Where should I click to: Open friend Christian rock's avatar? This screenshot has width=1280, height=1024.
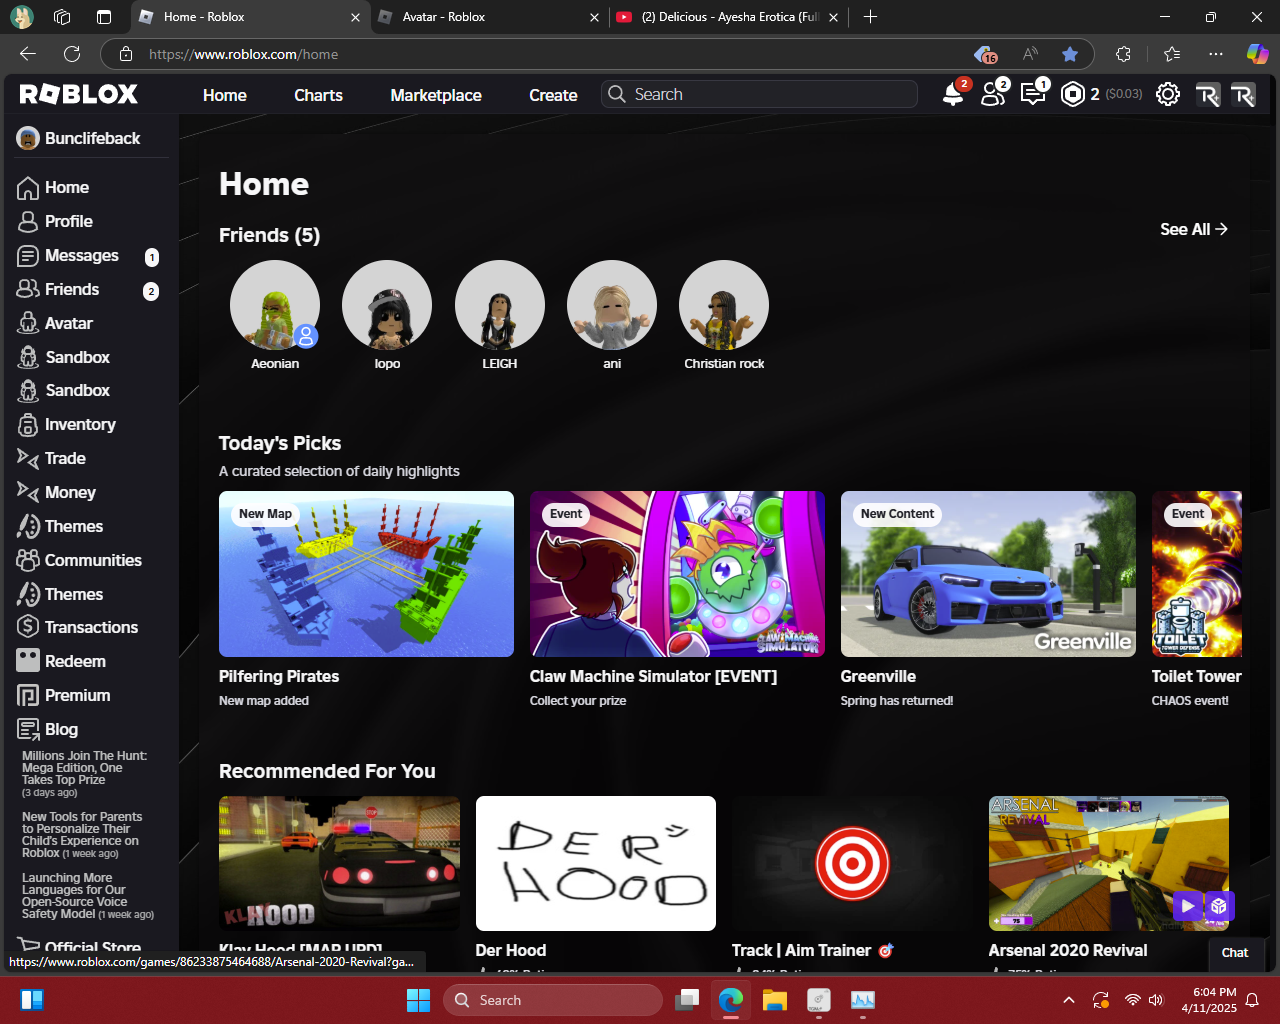tap(724, 305)
